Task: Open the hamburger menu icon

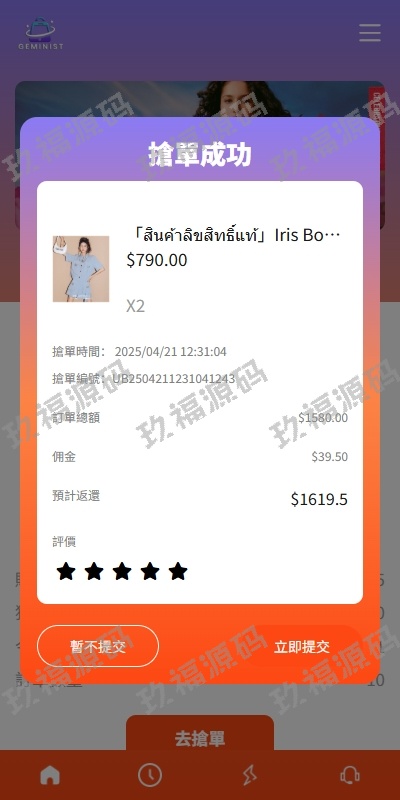Action: (x=370, y=33)
